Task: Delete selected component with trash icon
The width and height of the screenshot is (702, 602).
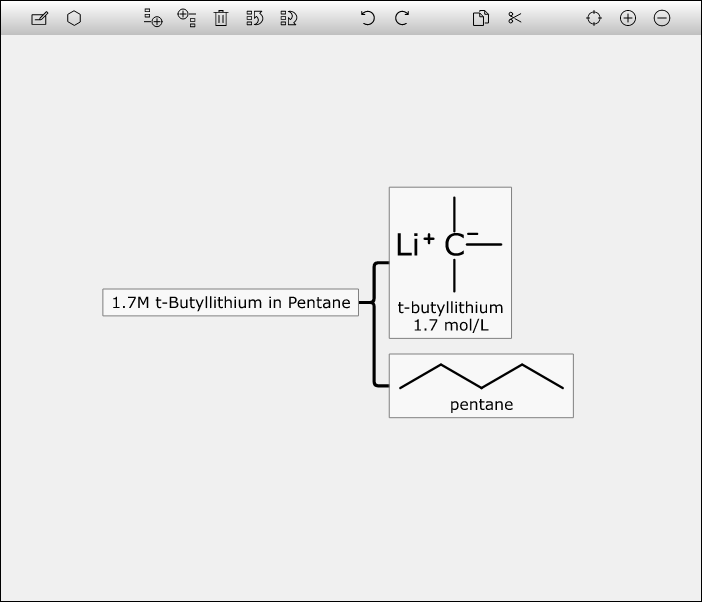Action: [x=221, y=18]
